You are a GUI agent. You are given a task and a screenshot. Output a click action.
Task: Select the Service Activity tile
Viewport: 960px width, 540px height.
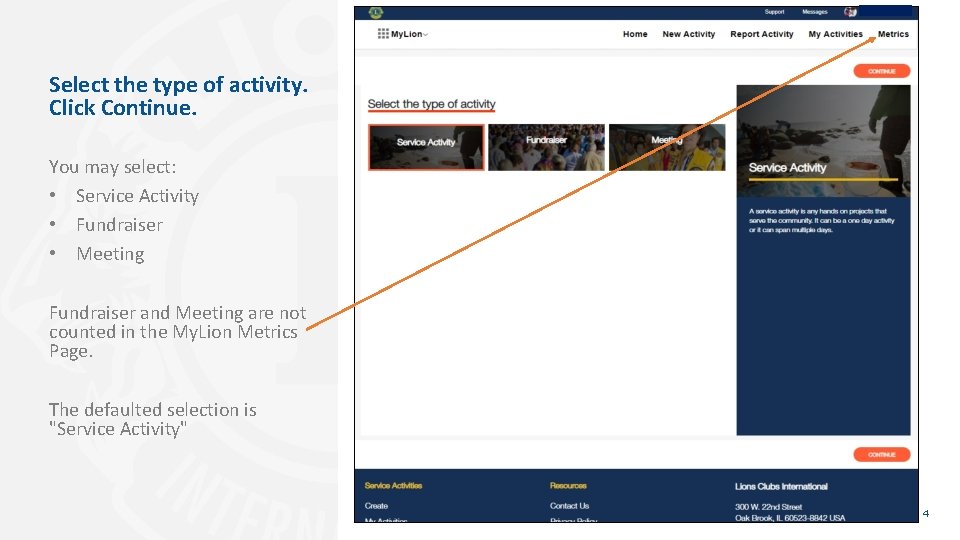coord(426,147)
